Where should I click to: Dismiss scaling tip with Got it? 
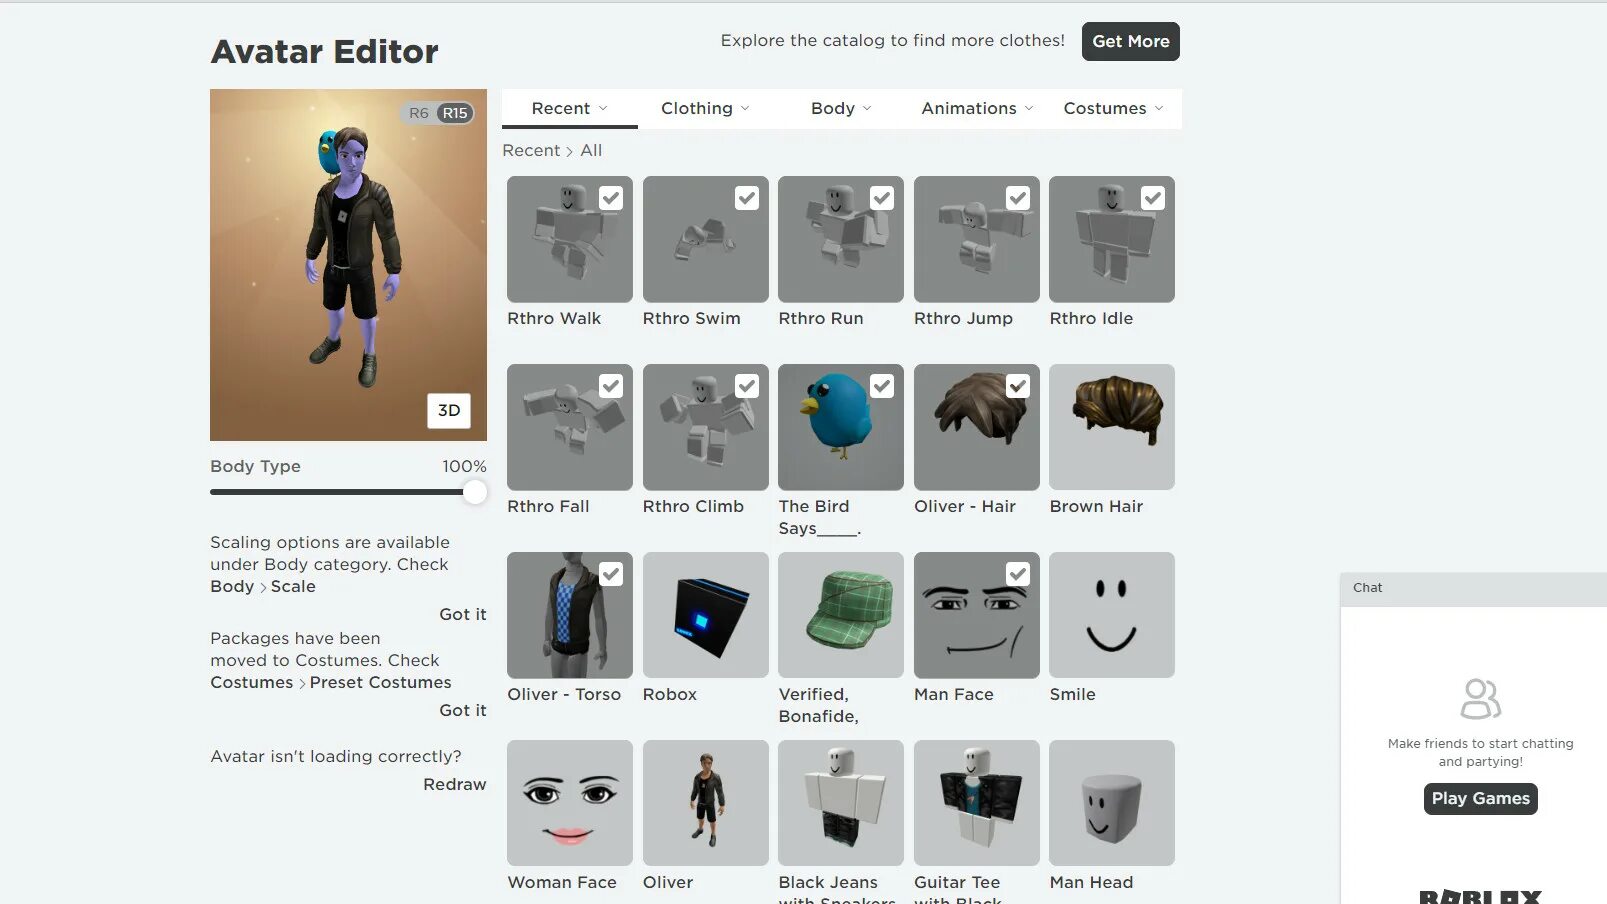463,614
